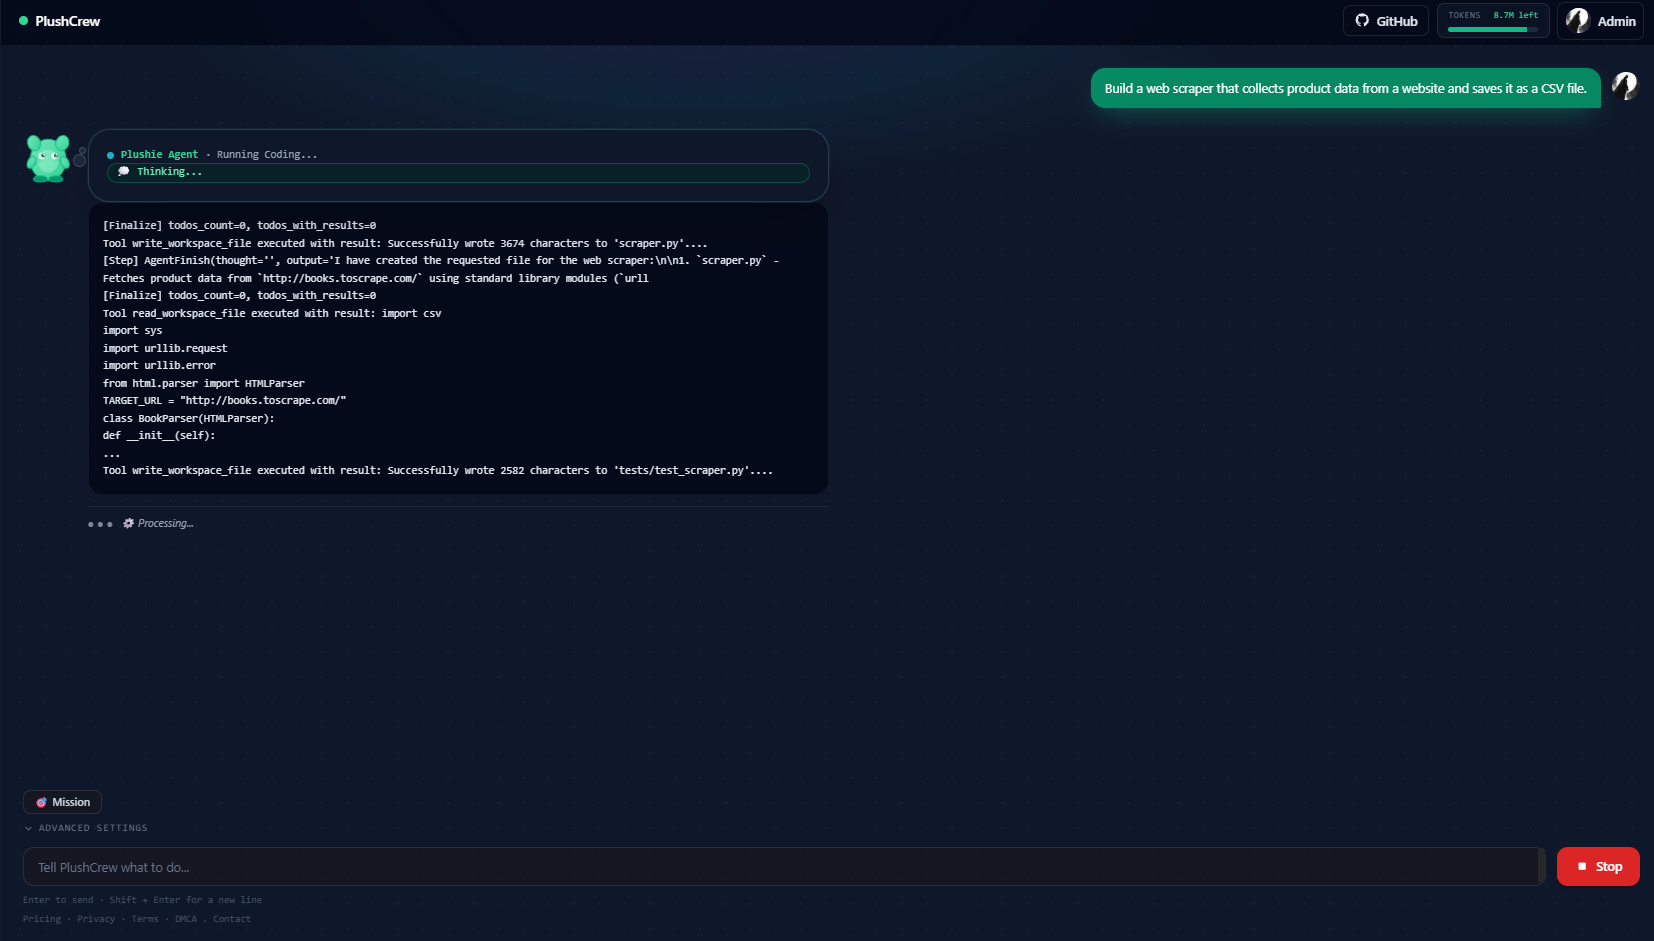Focus the "Tell PlushCrew what to do..." input

click(784, 867)
